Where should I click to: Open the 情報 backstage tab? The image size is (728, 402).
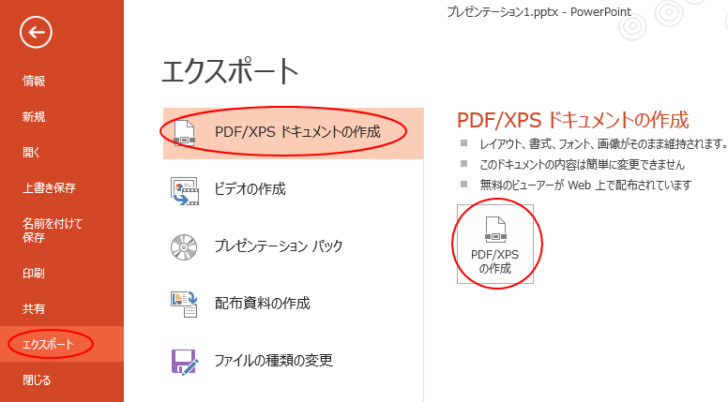click(x=34, y=81)
